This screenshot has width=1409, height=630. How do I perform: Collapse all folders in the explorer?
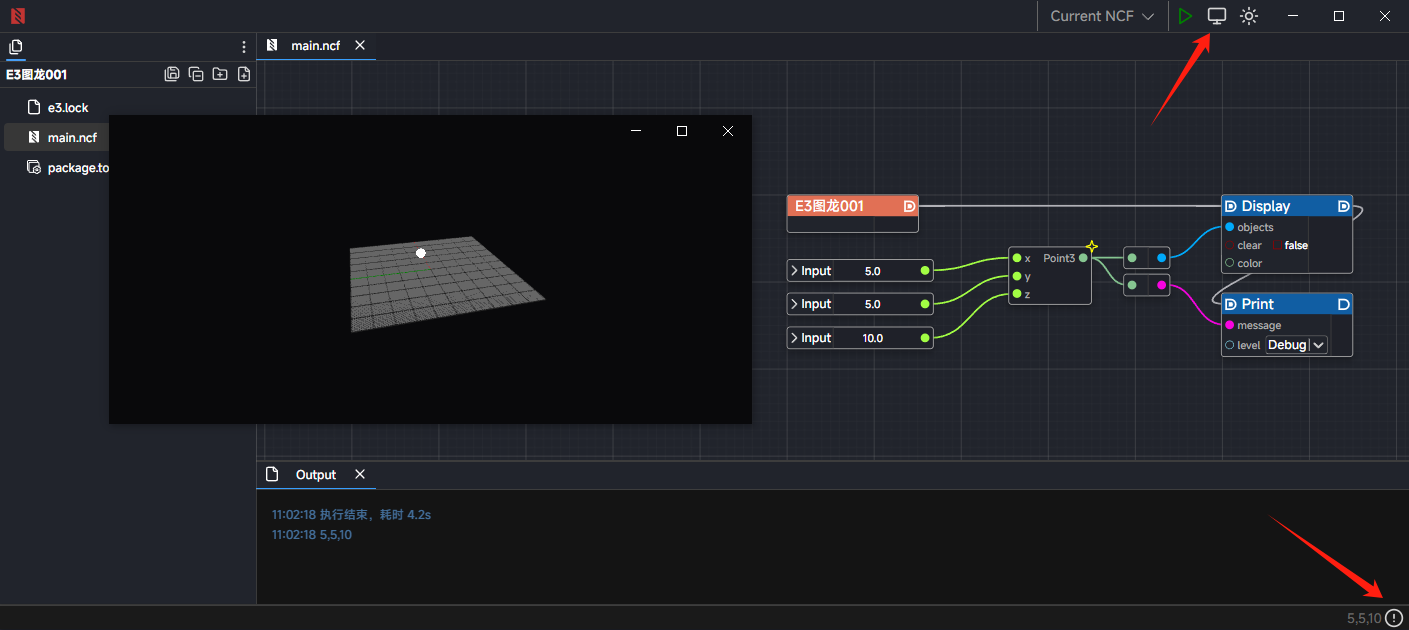click(x=196, y=74)
